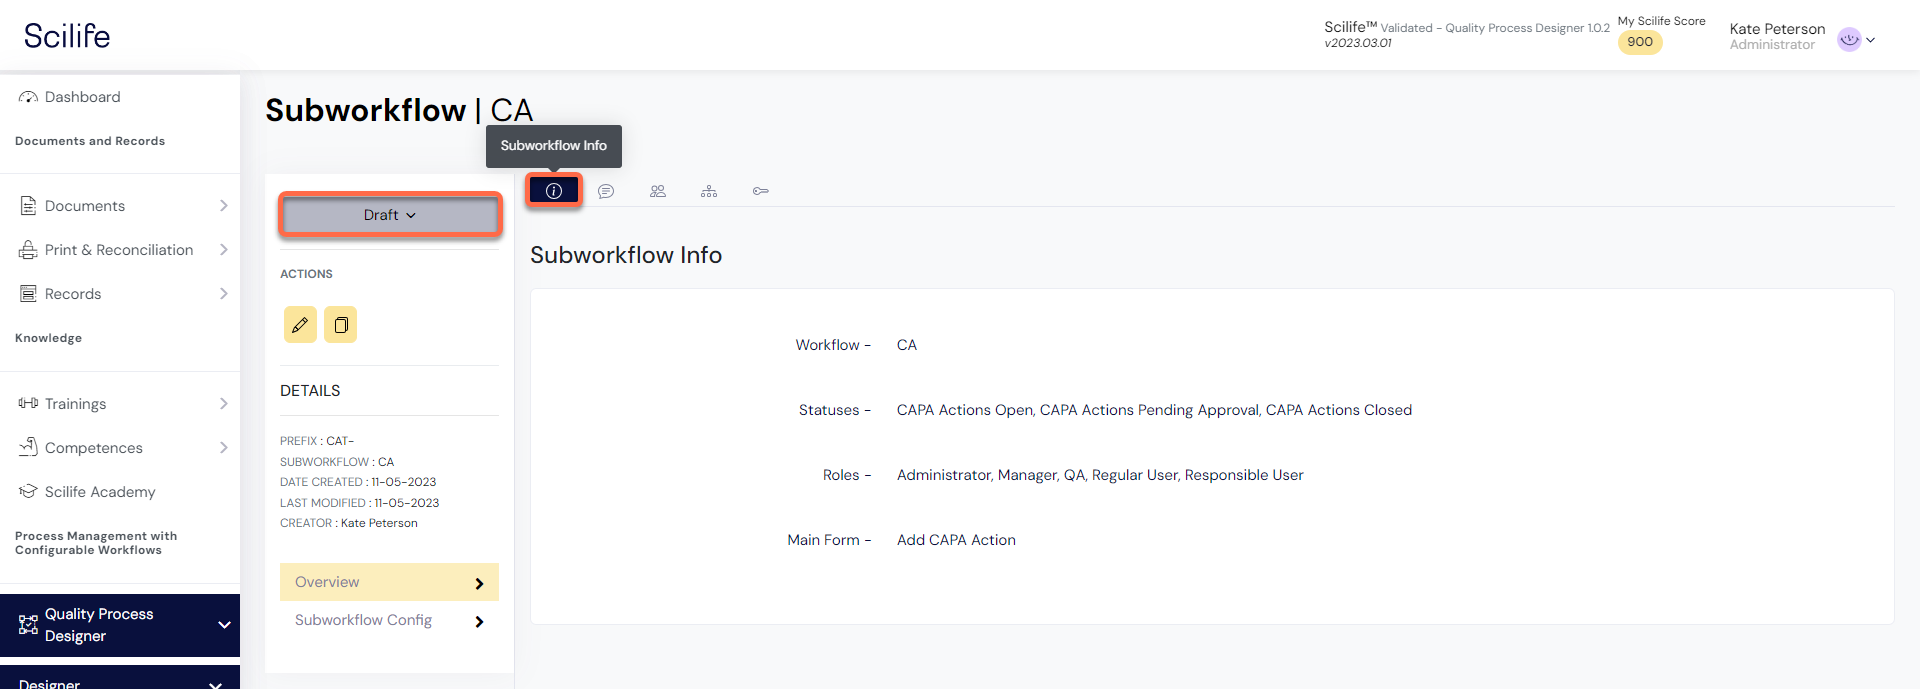Collapse the Quality Process Designer section
The image size is (1920, 689).
click(224, 625)
